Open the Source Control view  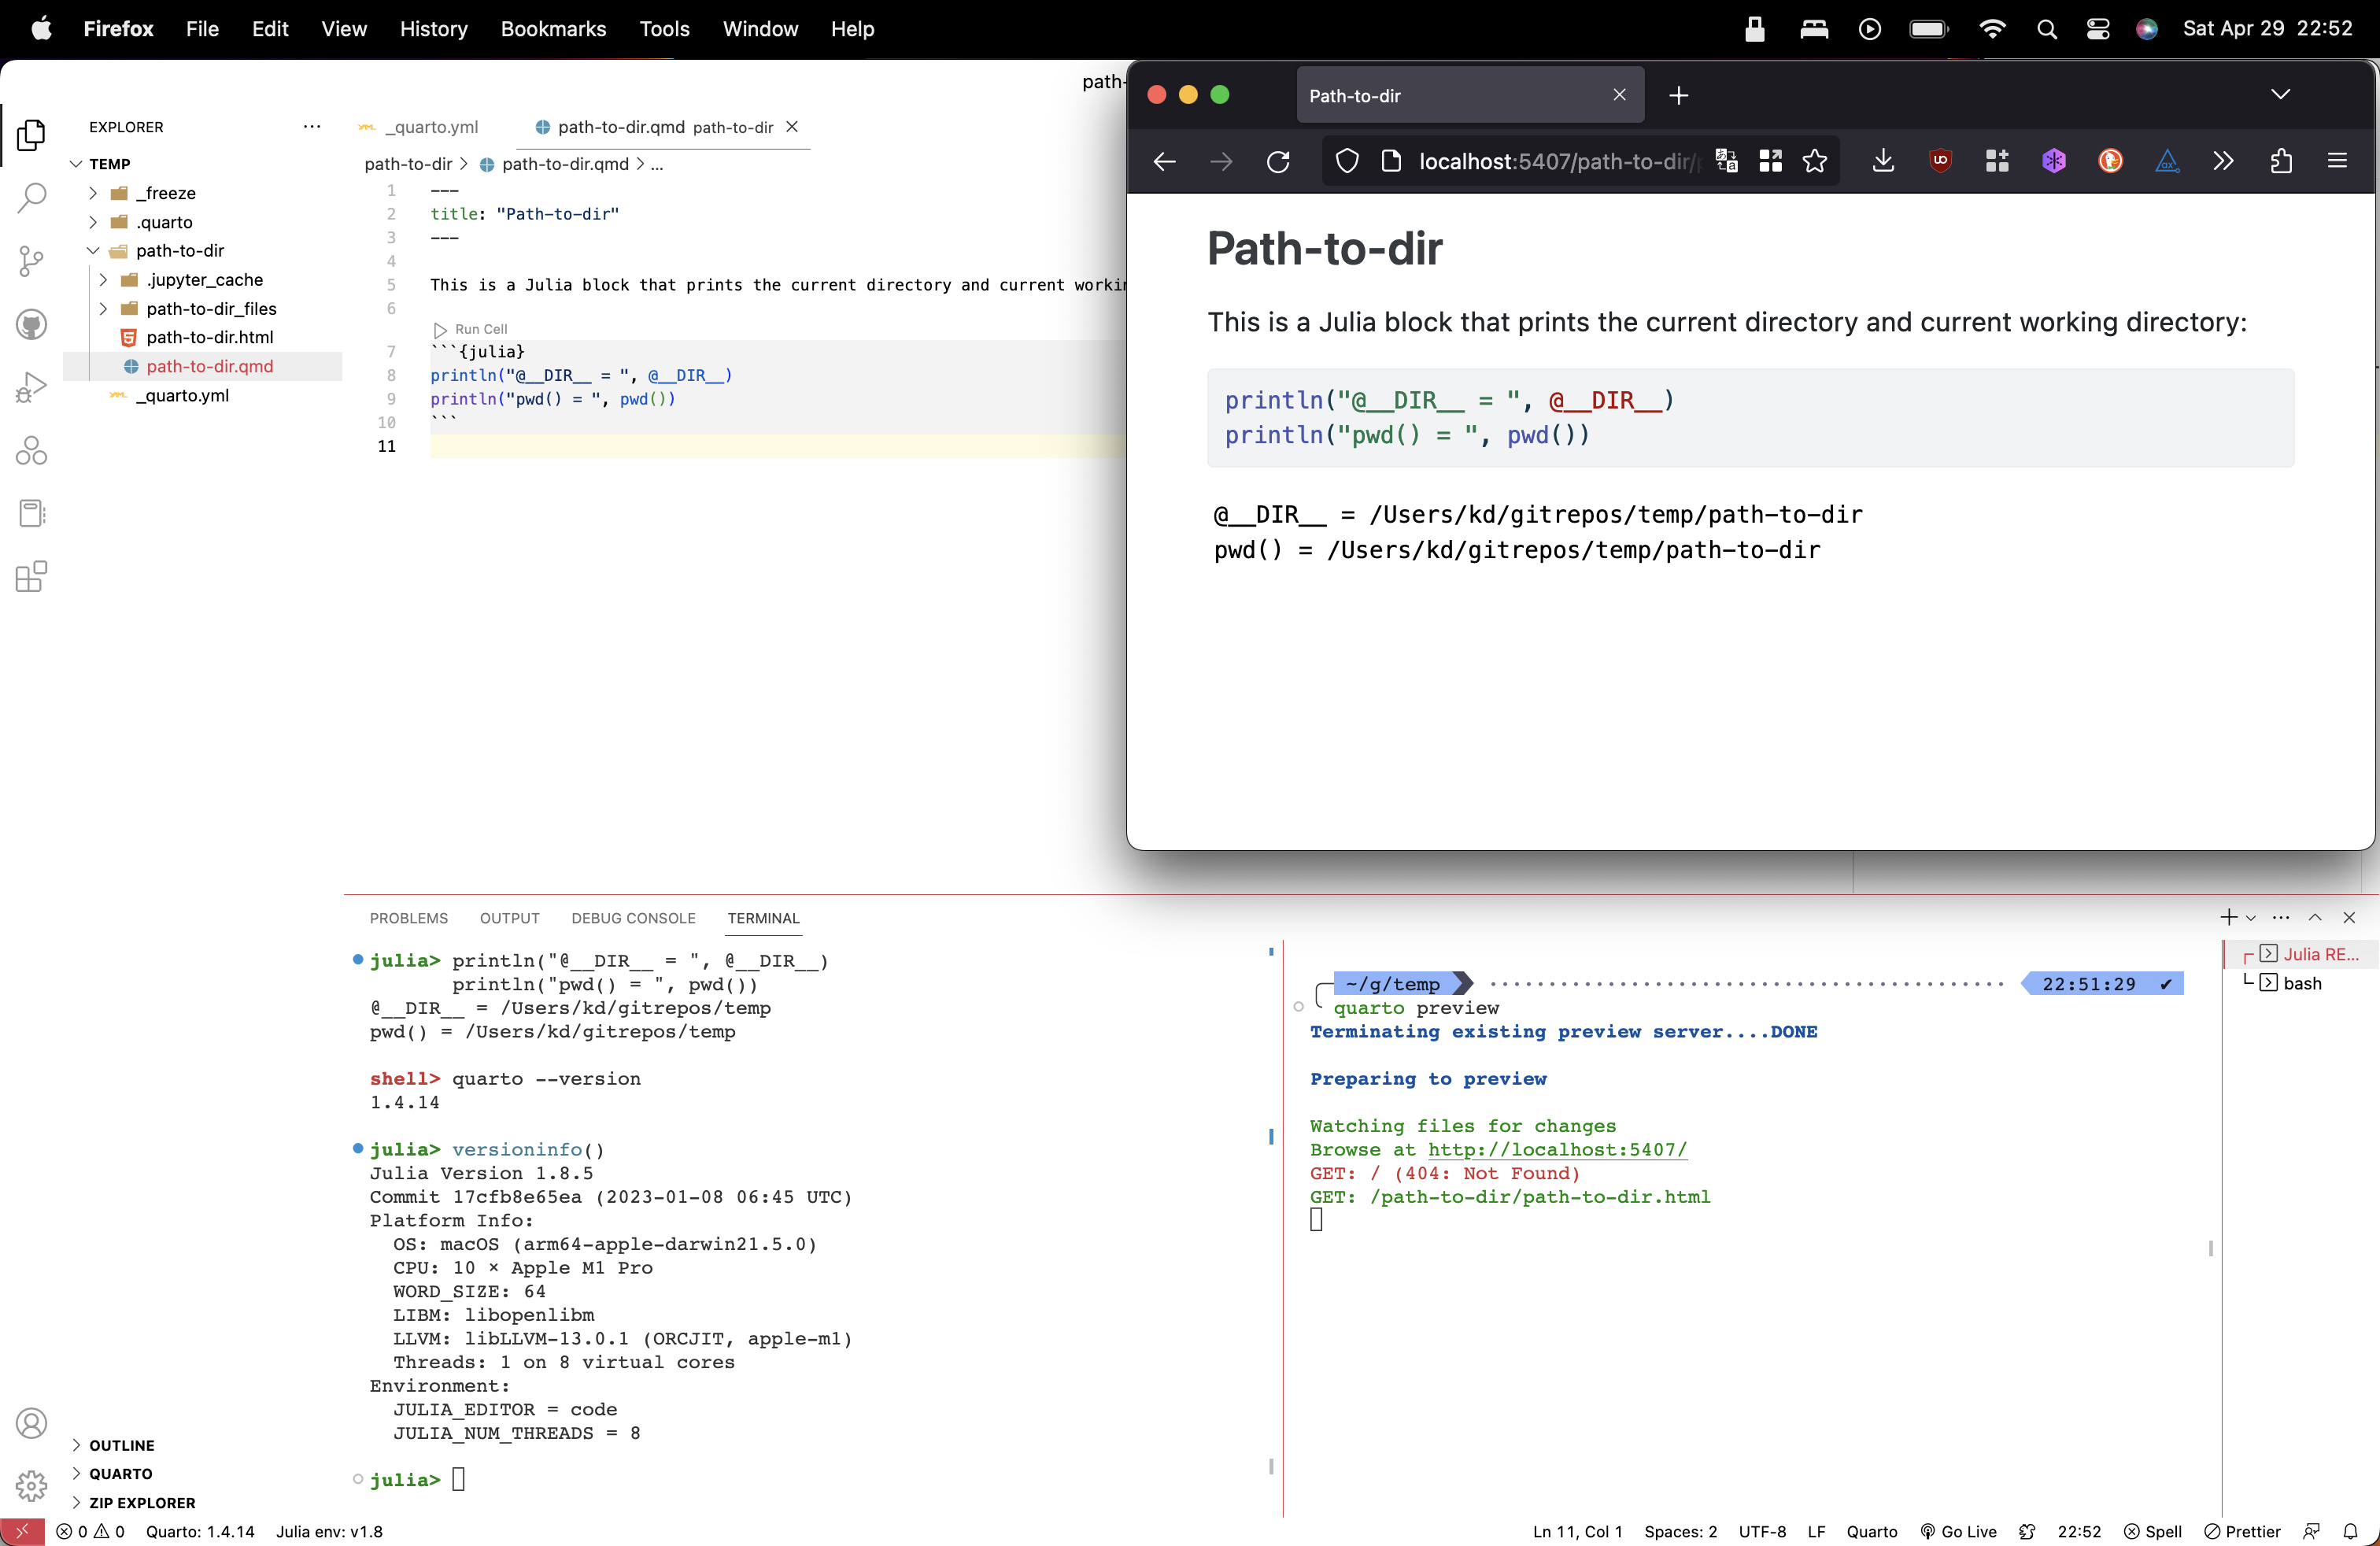[31, 261]
